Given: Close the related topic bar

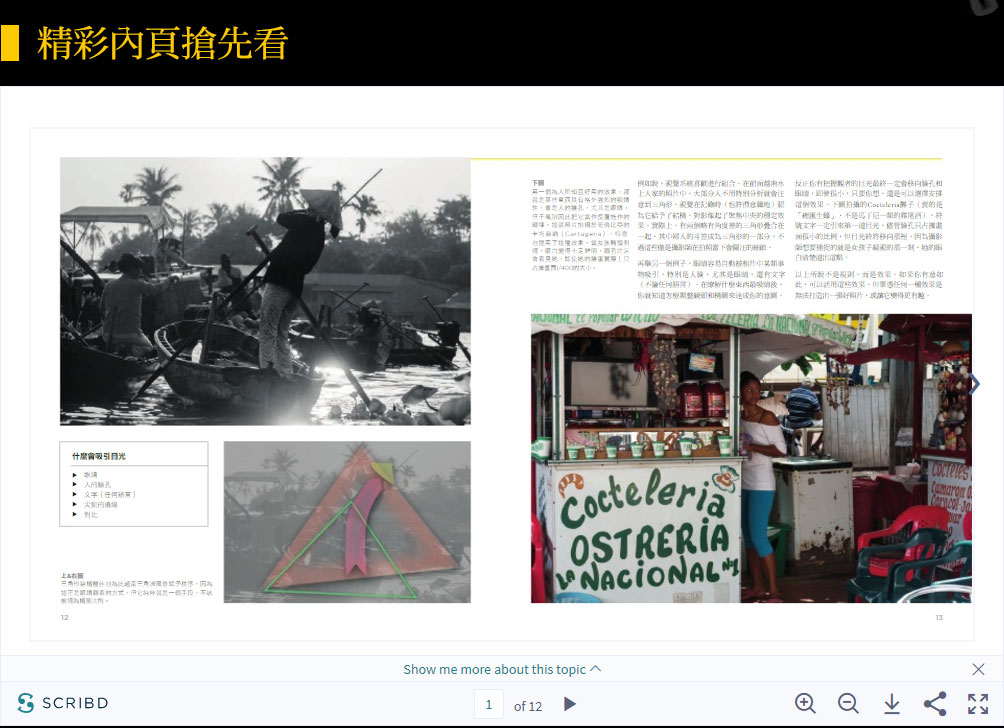Looking at the screenshot, I should (978, 669).
